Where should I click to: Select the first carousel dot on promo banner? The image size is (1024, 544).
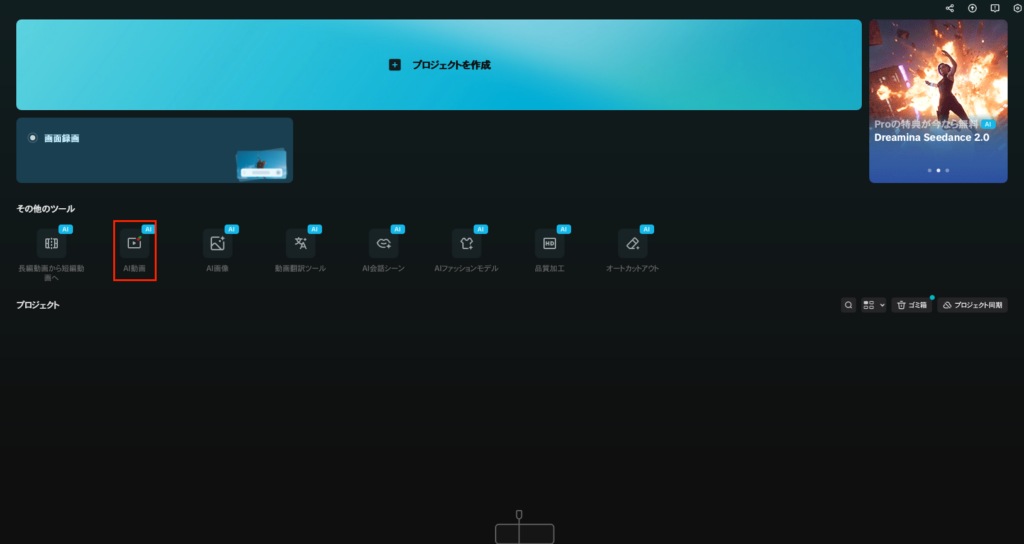[x=929, y=171]
